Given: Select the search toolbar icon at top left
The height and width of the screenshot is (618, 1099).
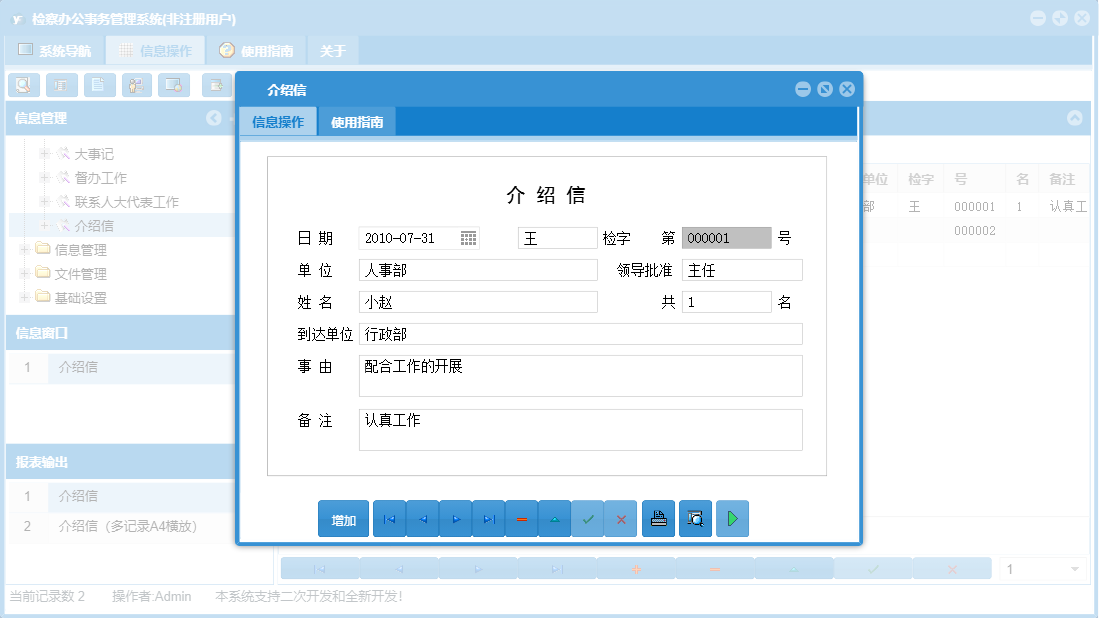Looking at the screenshot, I should [23, 85].
